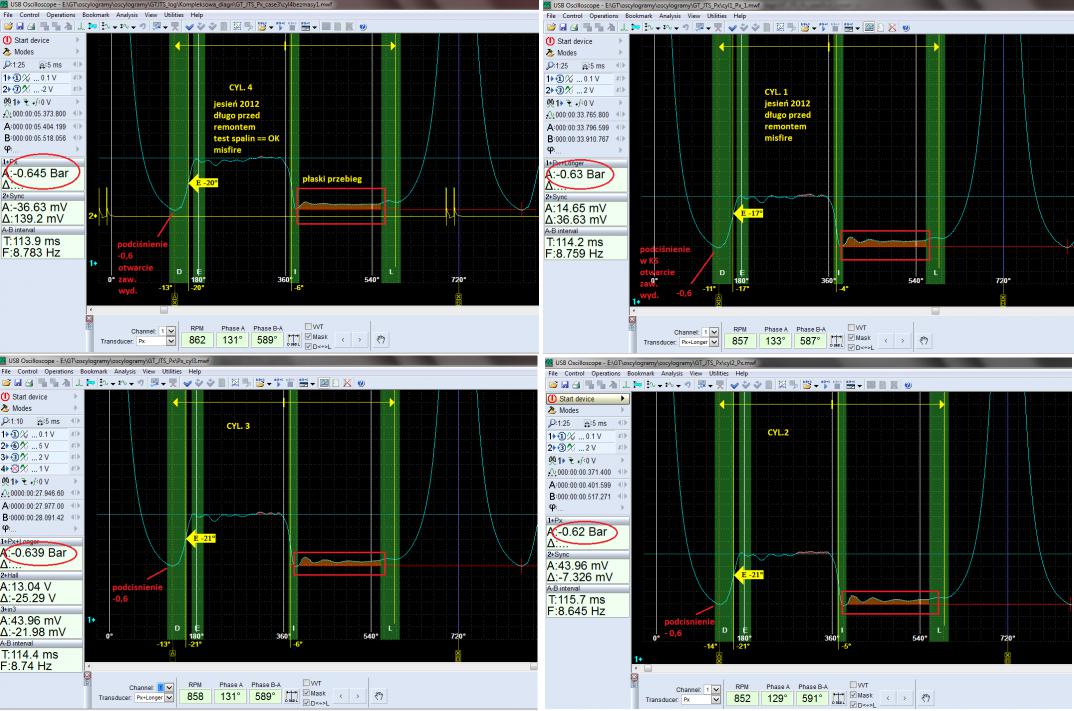The width and height of the screenshot is (1074, 711).
Task: Click the D-to-L phase marker icon beside 589° in CYL. 4 window
Action: tap(293, 339)
